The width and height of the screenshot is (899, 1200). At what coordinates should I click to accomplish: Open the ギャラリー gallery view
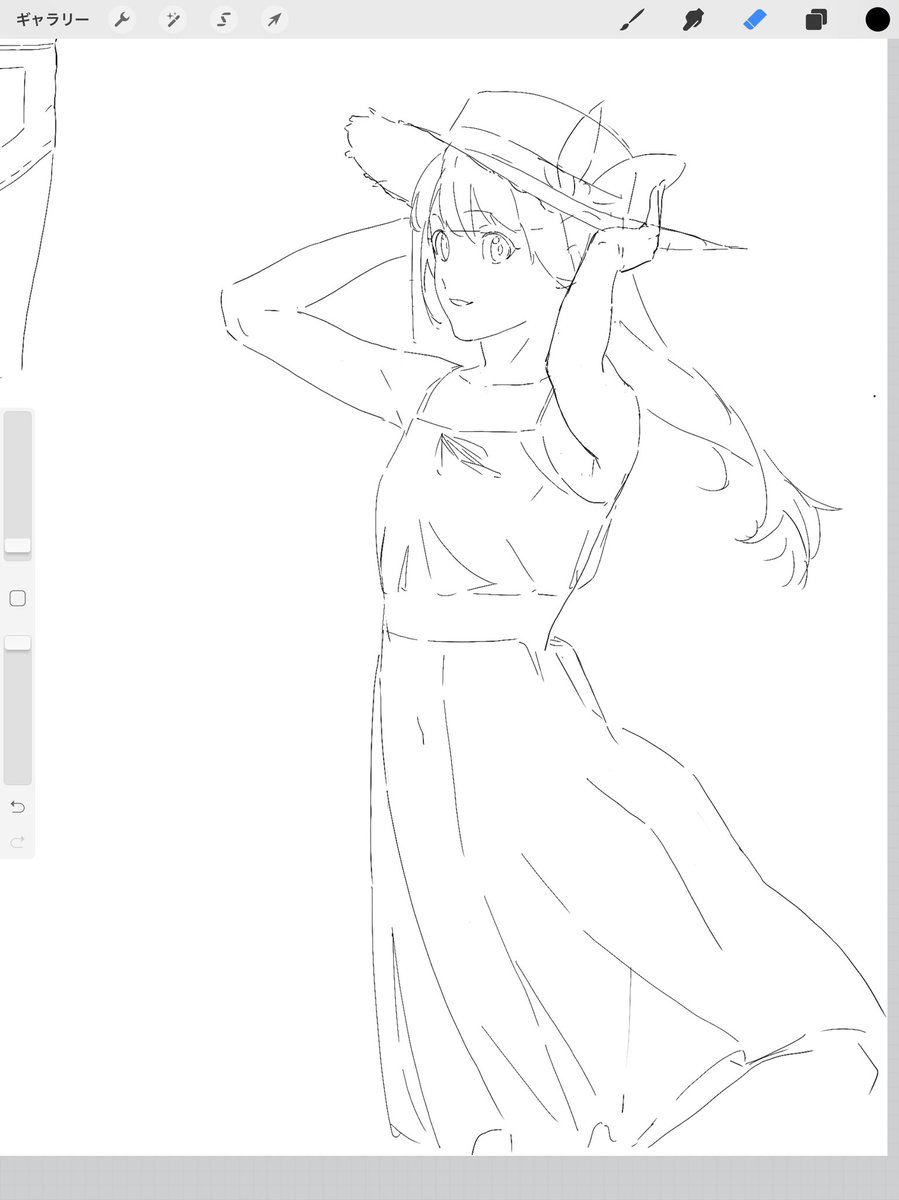click(x=52, y=20)
